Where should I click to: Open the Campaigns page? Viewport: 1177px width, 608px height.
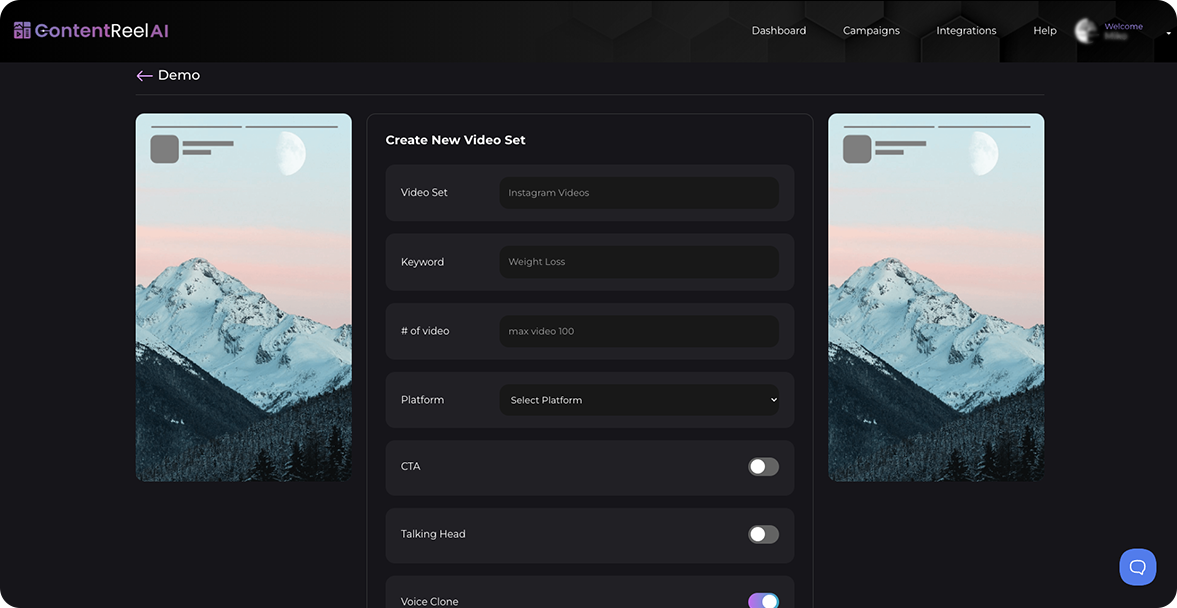tap(870, 30)
